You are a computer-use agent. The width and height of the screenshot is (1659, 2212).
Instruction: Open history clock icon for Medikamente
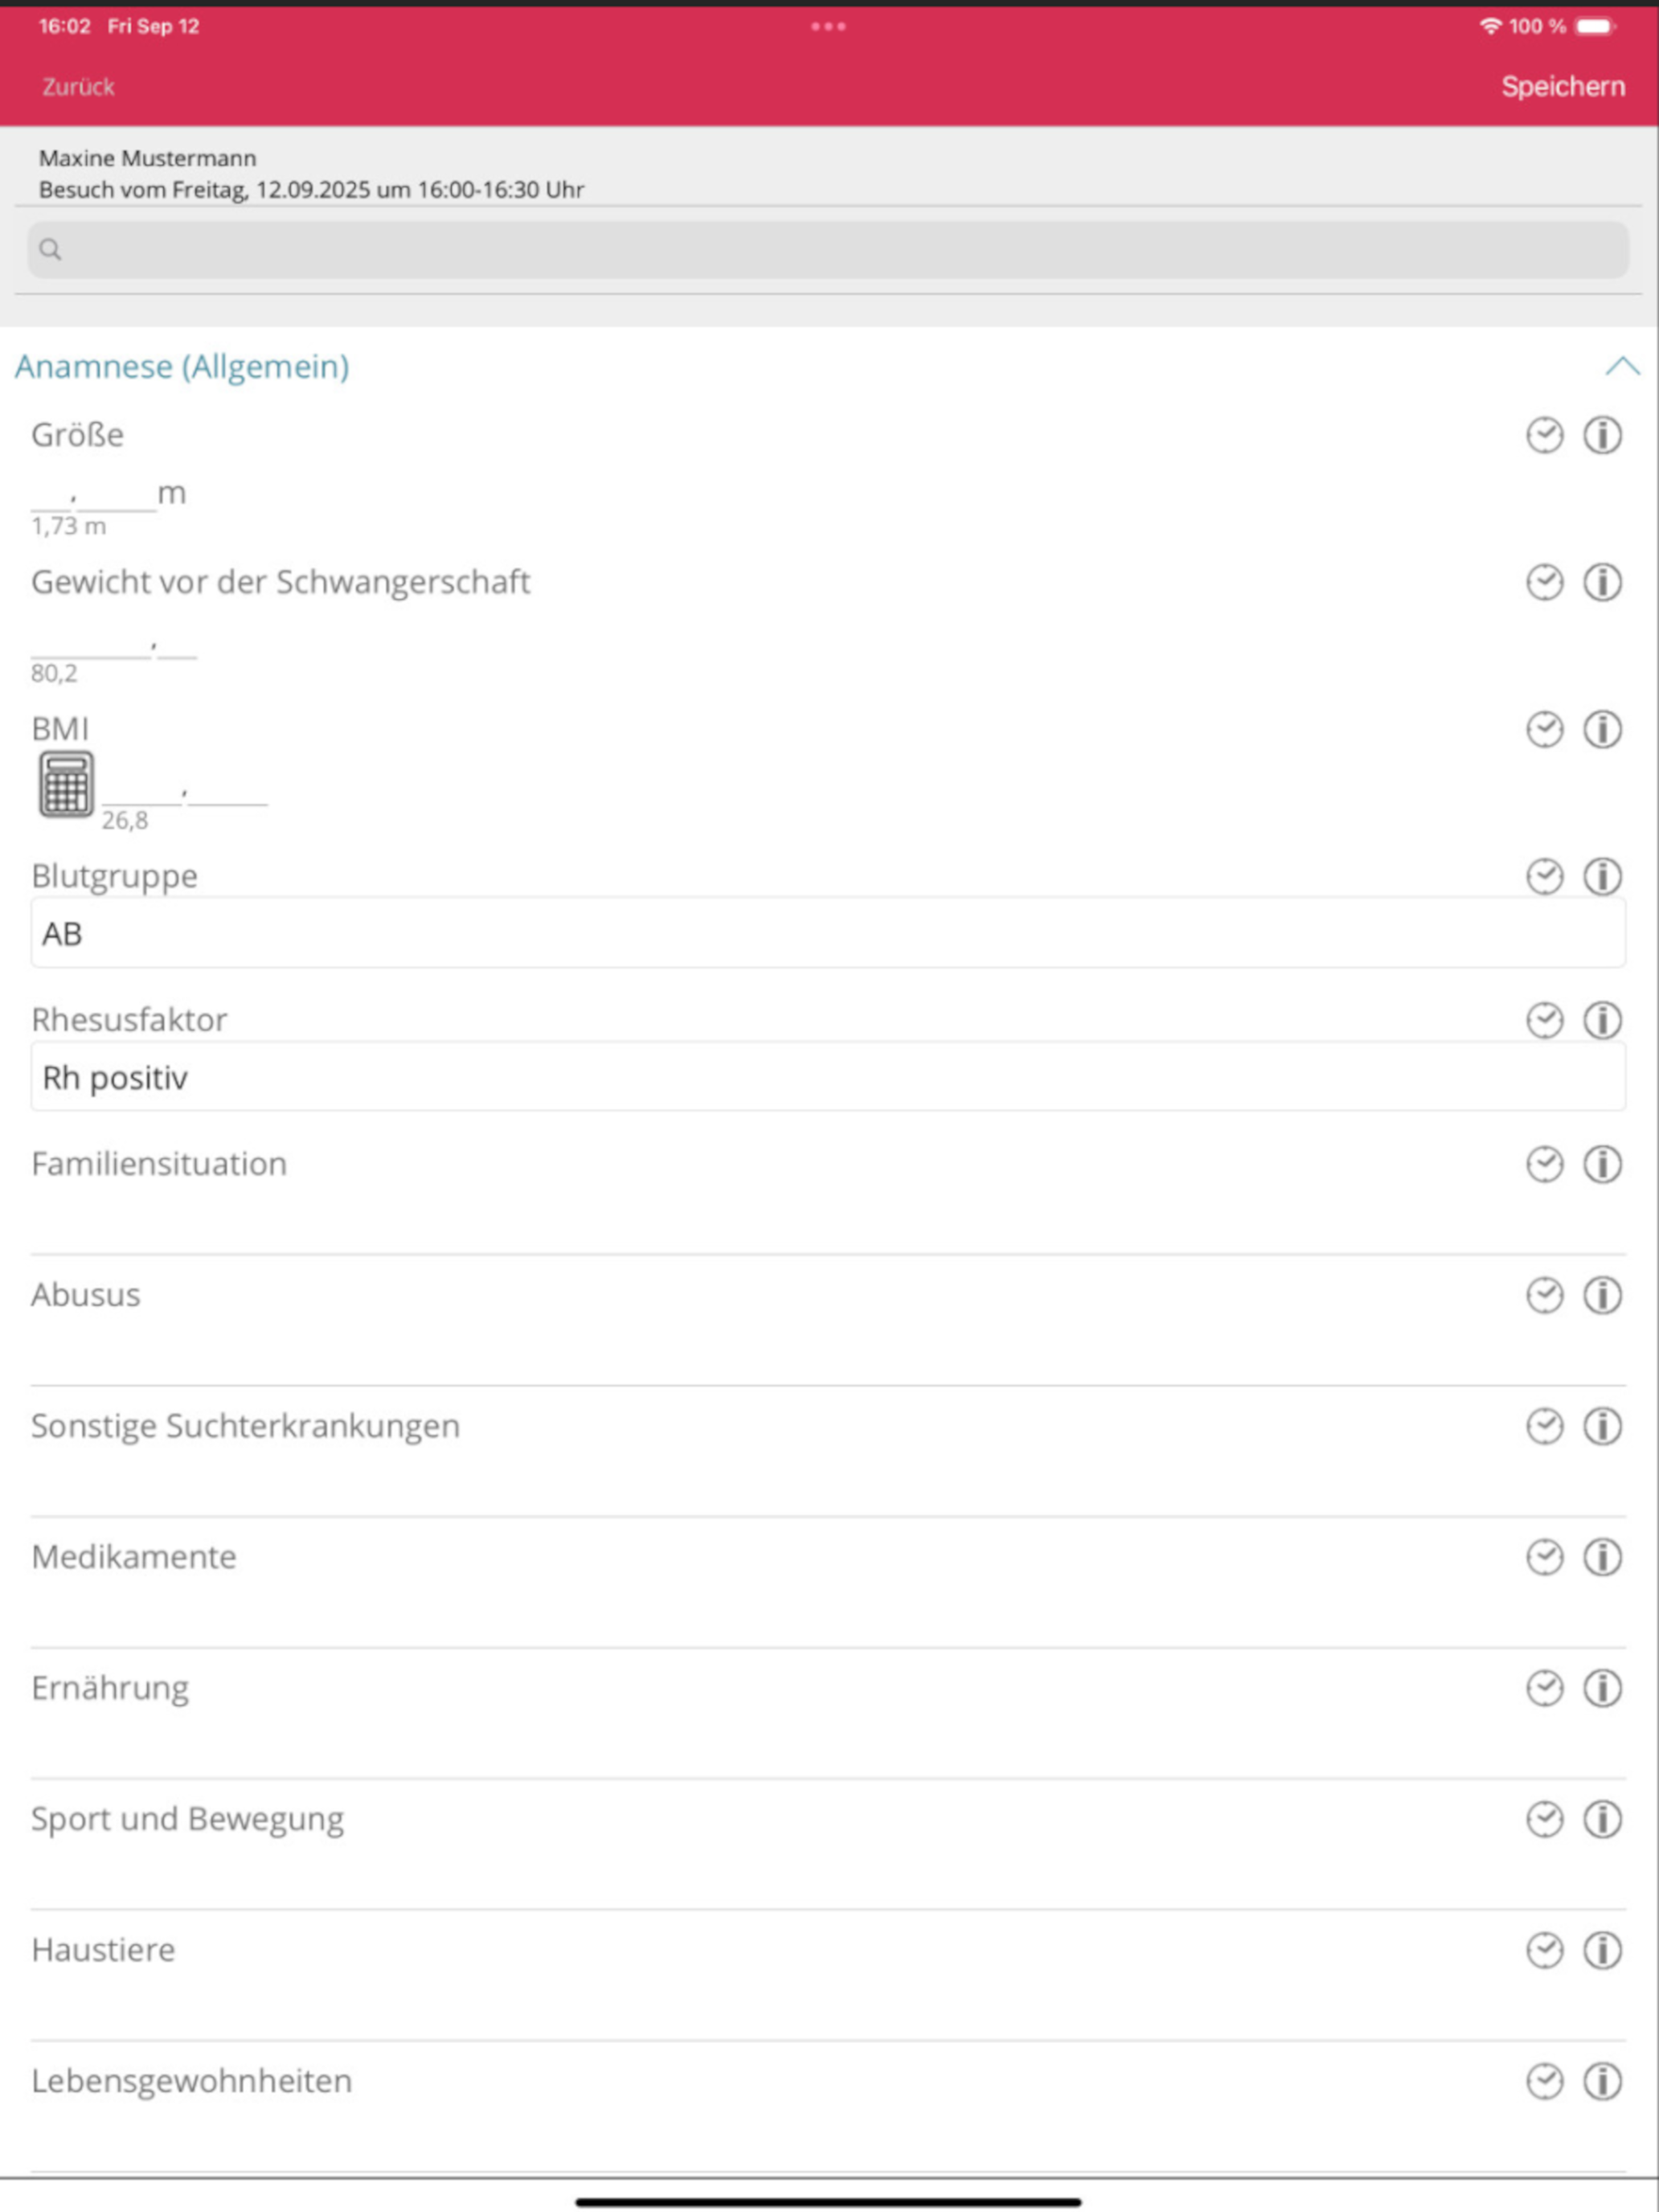coord(1544,1557)
